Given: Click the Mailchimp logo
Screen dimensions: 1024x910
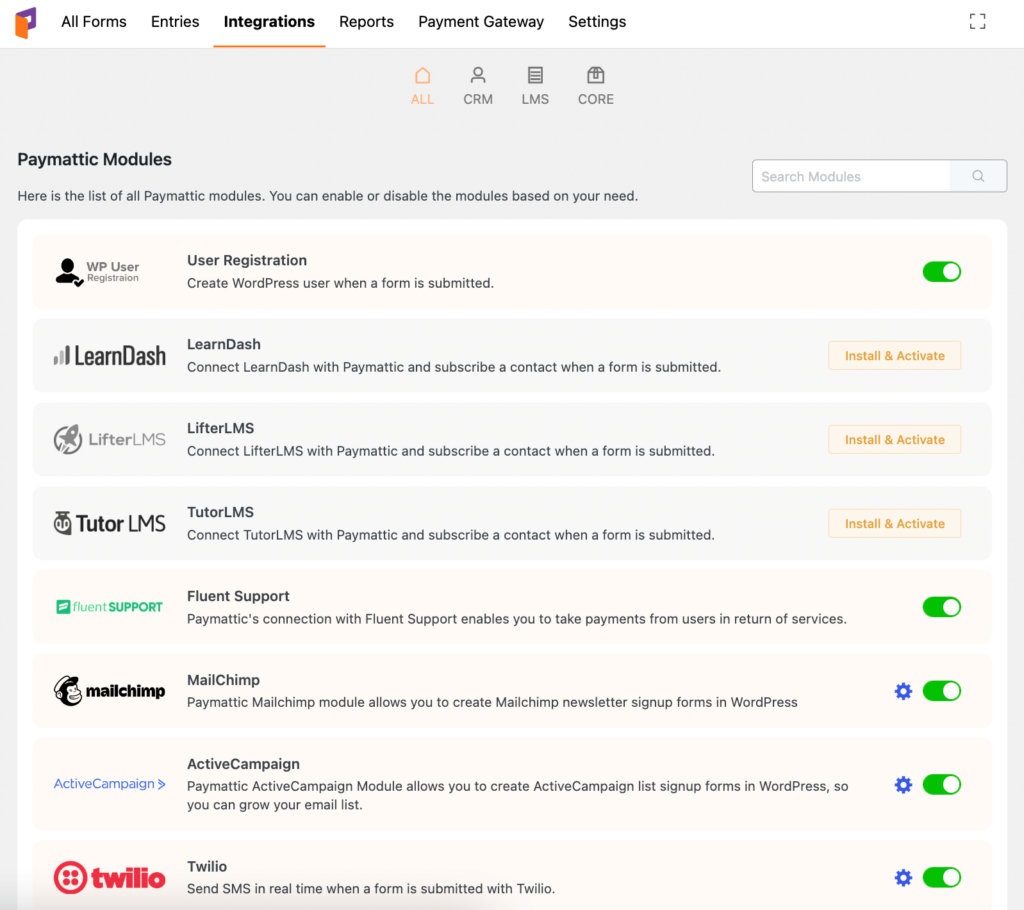Looking at the screenshot, I should tap(110, 691).
